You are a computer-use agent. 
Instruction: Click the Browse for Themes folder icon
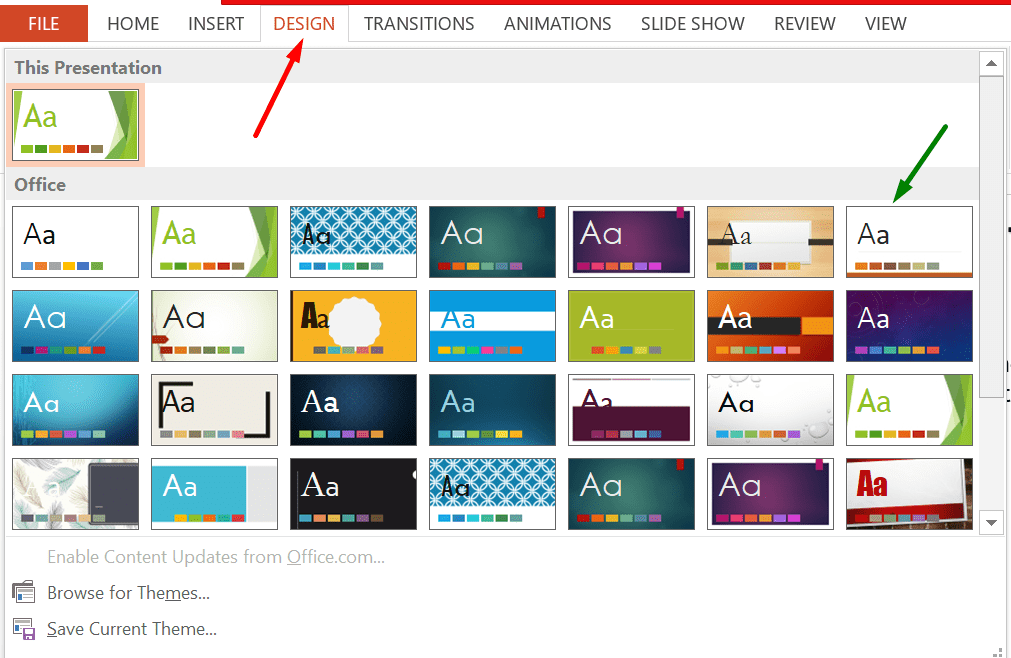tap(24, 592)
